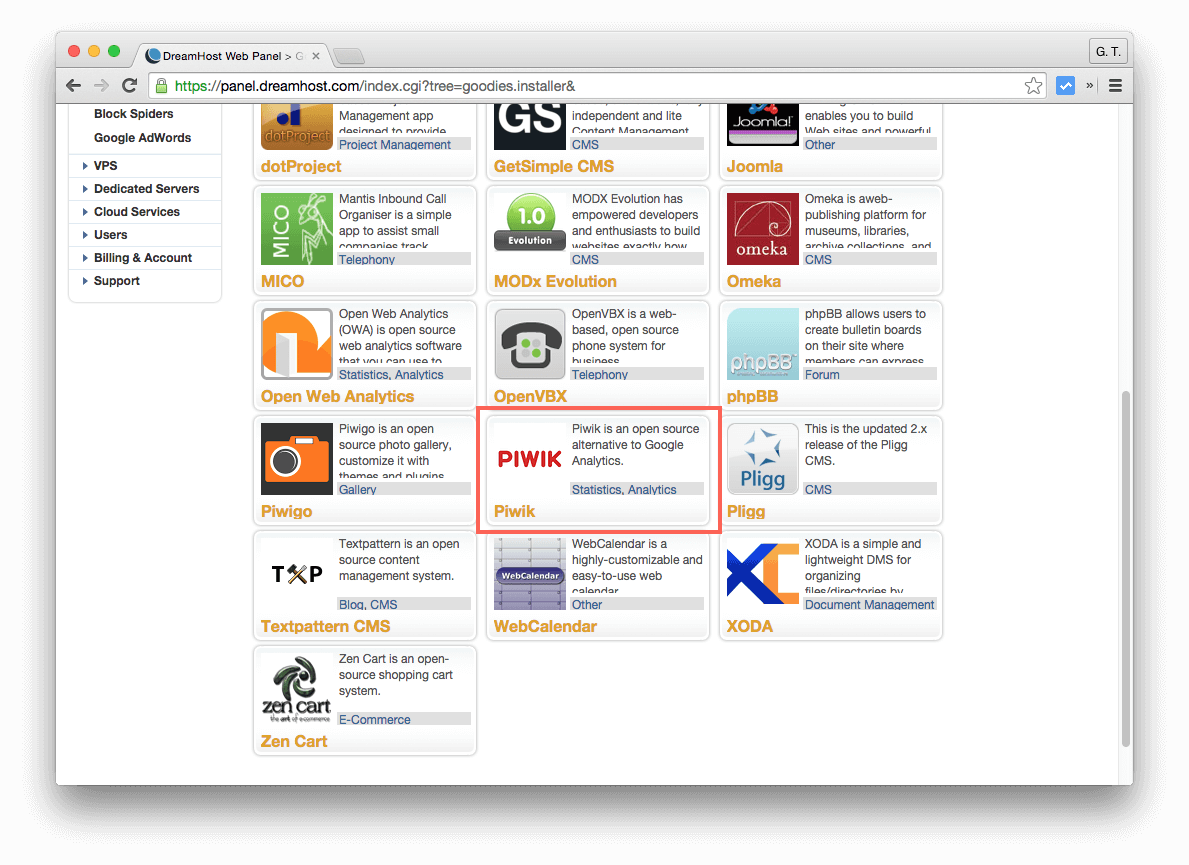
Task: Open the Piwigo camera icon
Action: click(x=296, y=459)
